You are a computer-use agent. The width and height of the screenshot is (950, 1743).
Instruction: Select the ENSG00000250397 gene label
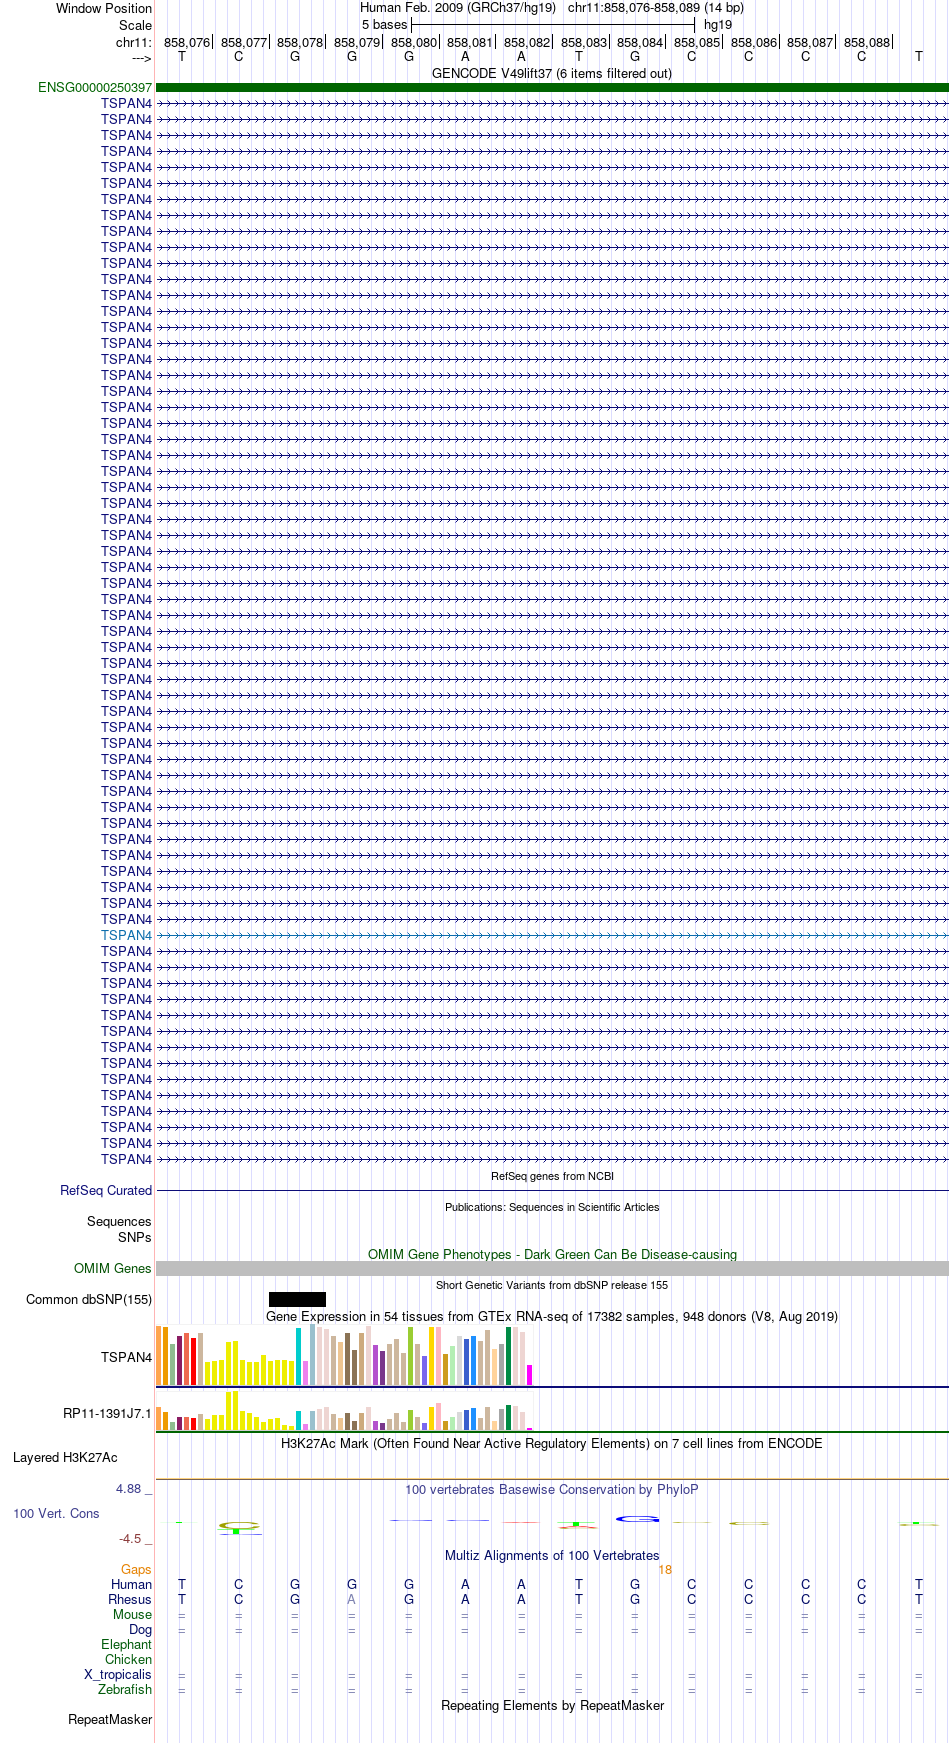pyautogui.click(x=95, y=88)
